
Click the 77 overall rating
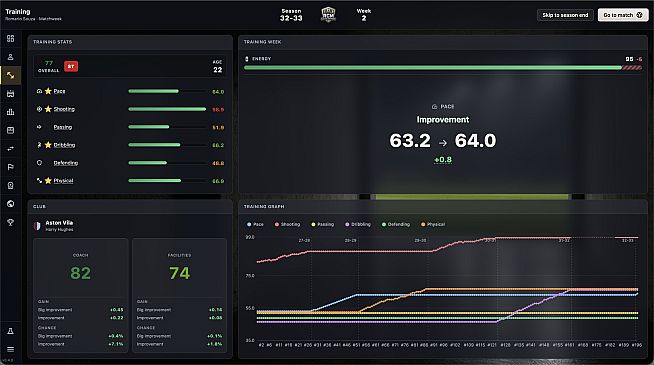[49, 63]
